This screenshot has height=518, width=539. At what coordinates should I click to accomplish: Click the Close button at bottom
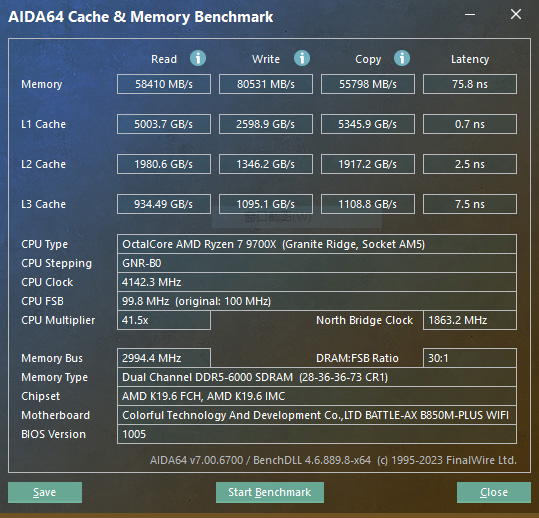tap(494, 492)
